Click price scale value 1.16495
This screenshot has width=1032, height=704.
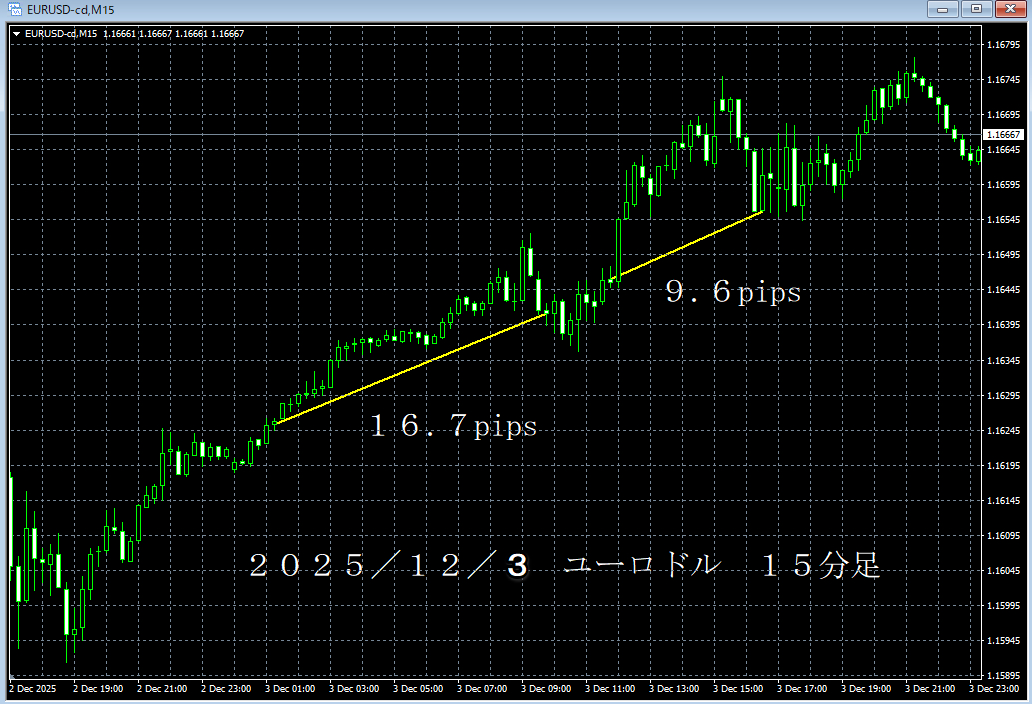pos(1003,255)
